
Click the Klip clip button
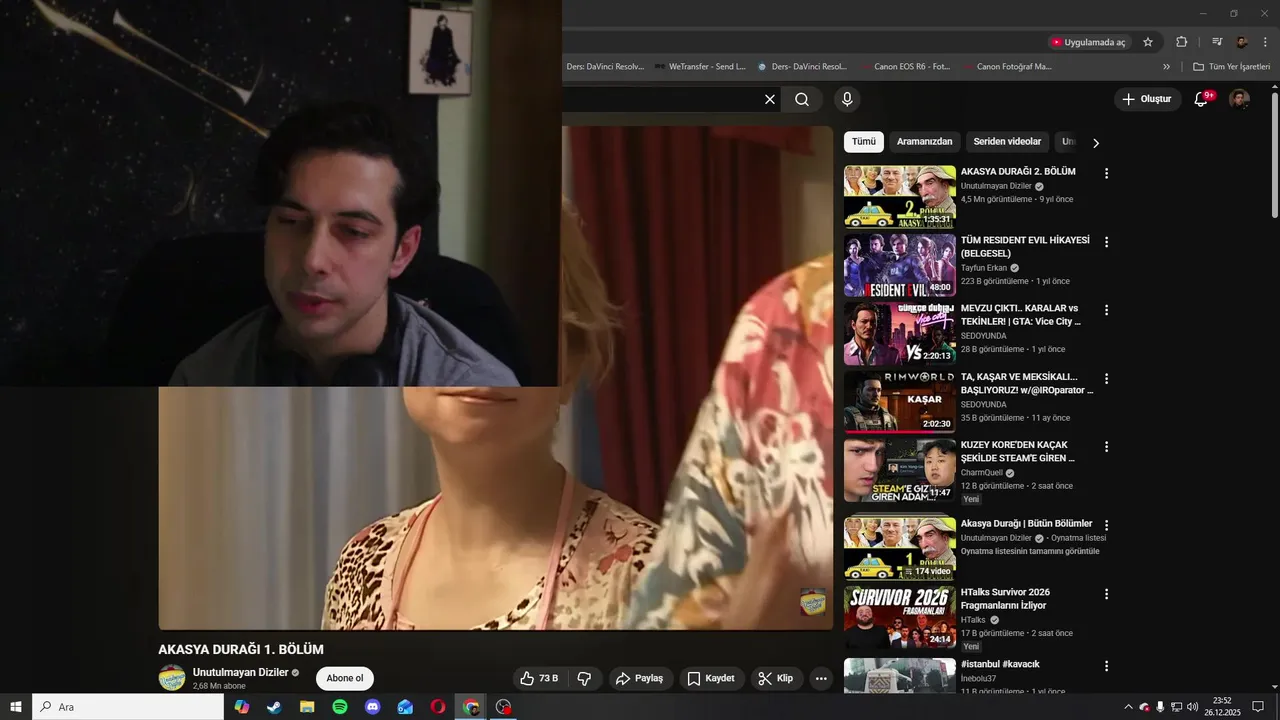click(x=776, y=678)
